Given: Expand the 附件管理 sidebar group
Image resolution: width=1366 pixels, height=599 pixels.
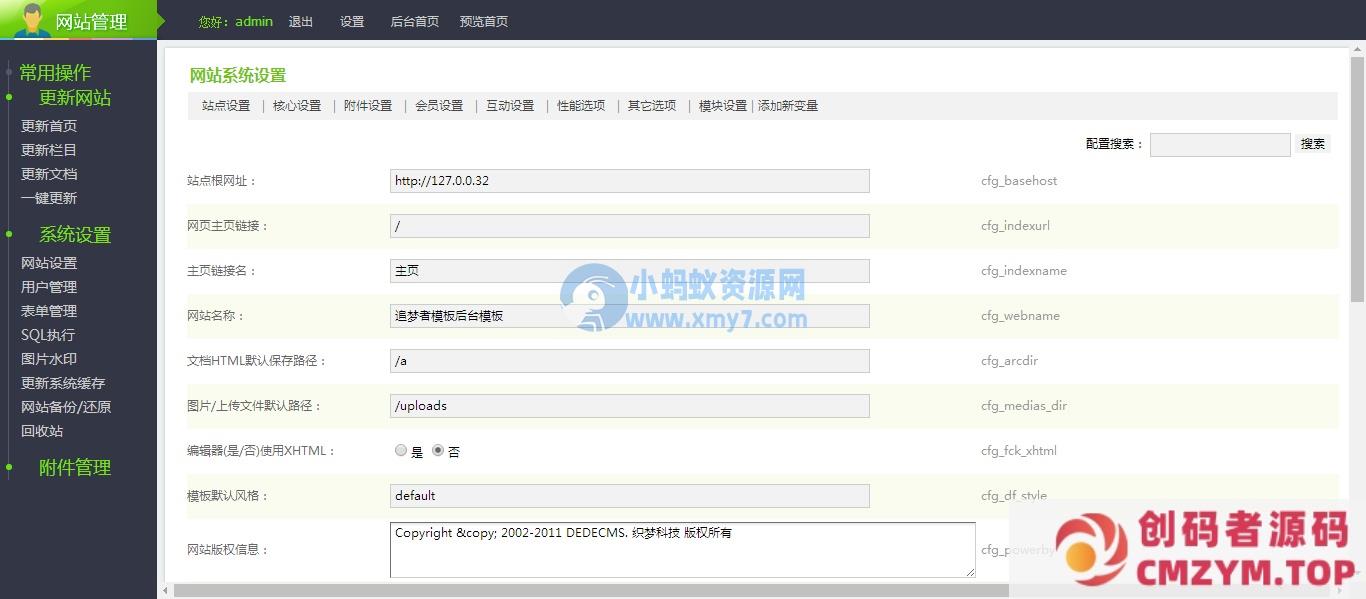Looking at the screenshot, I should (75, 467).
